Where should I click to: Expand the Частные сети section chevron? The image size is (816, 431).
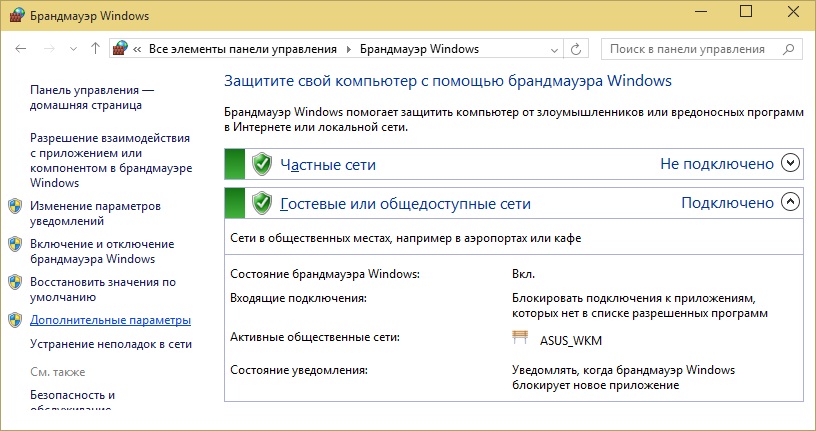pos(791,163)
